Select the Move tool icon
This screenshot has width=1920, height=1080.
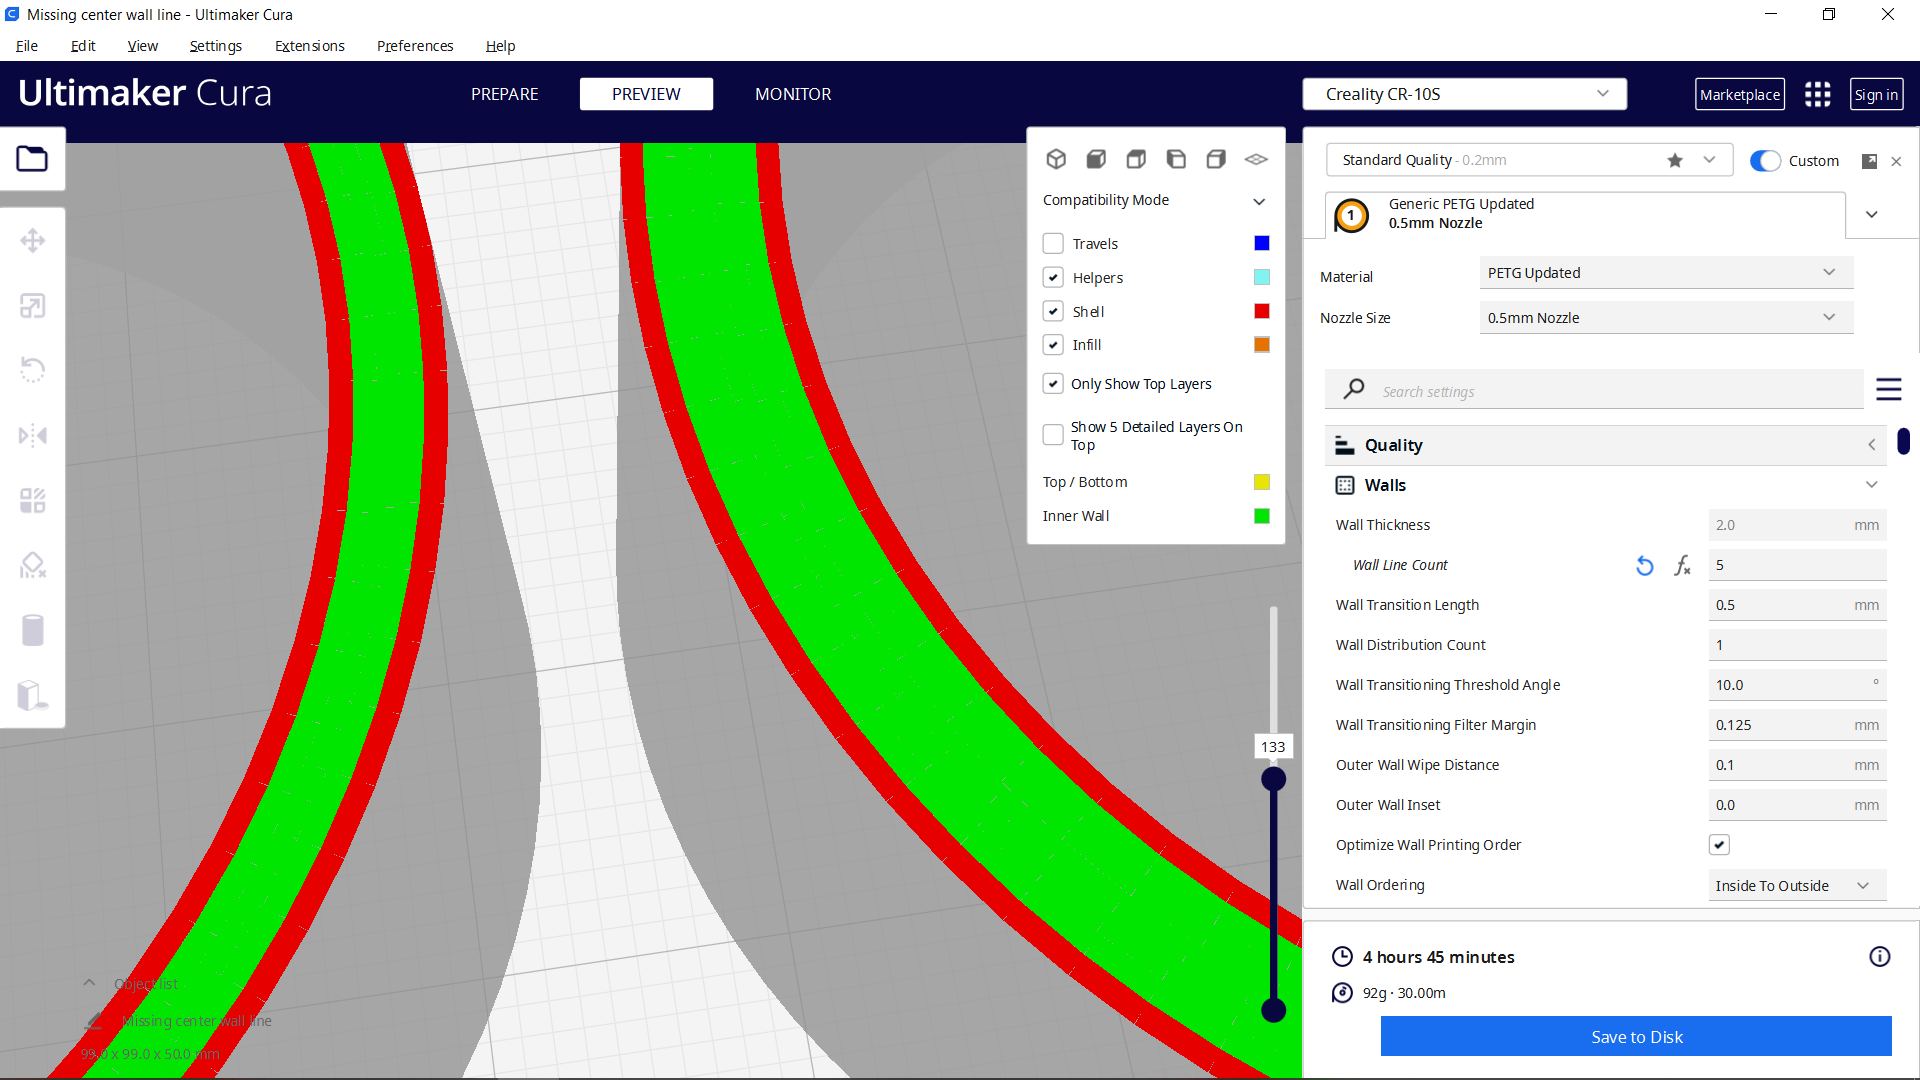point(32,241)
